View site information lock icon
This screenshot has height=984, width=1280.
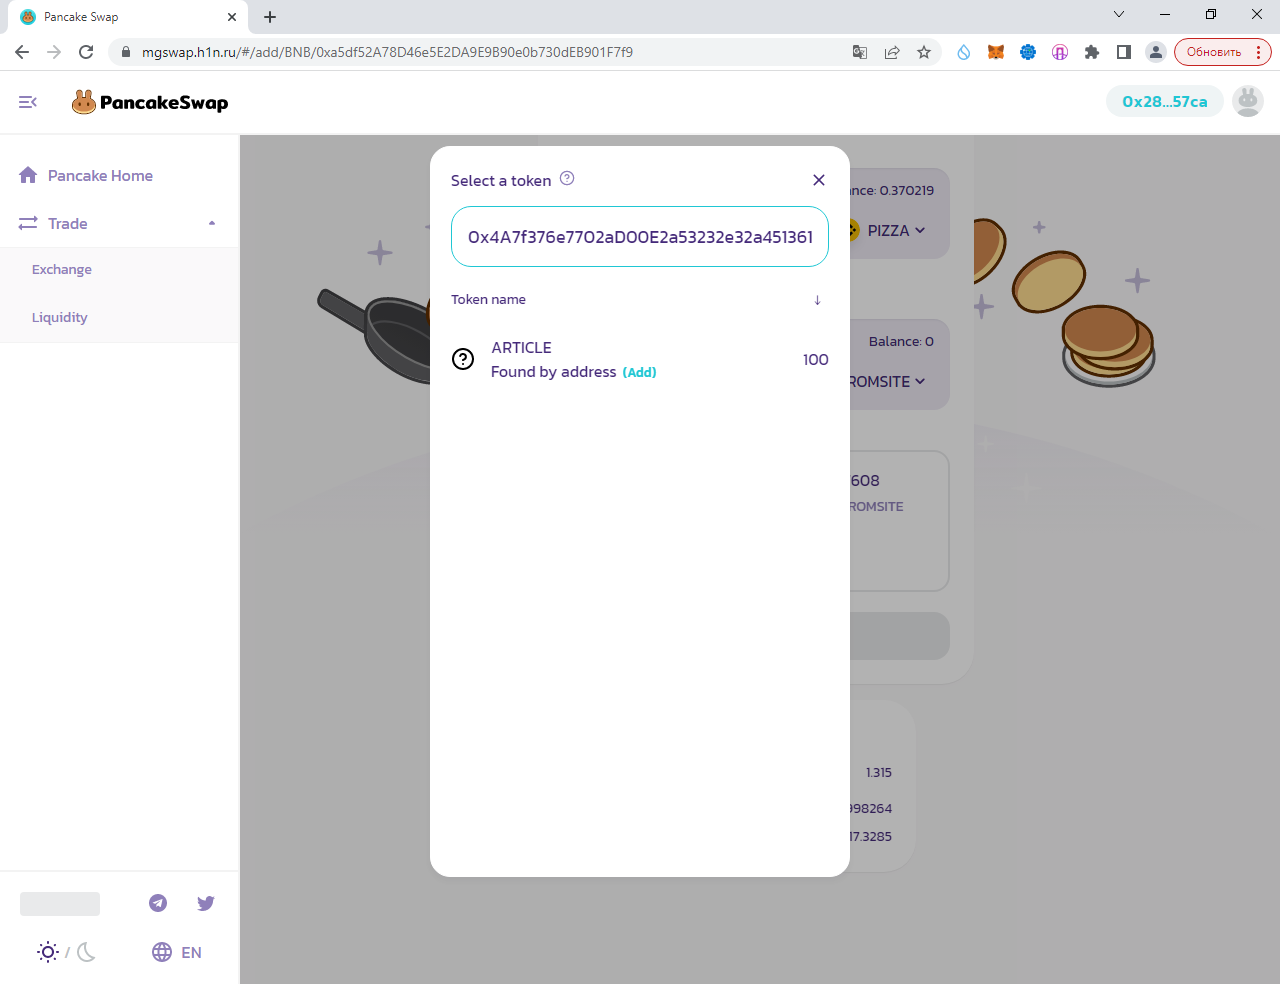[x=126, y=52]
